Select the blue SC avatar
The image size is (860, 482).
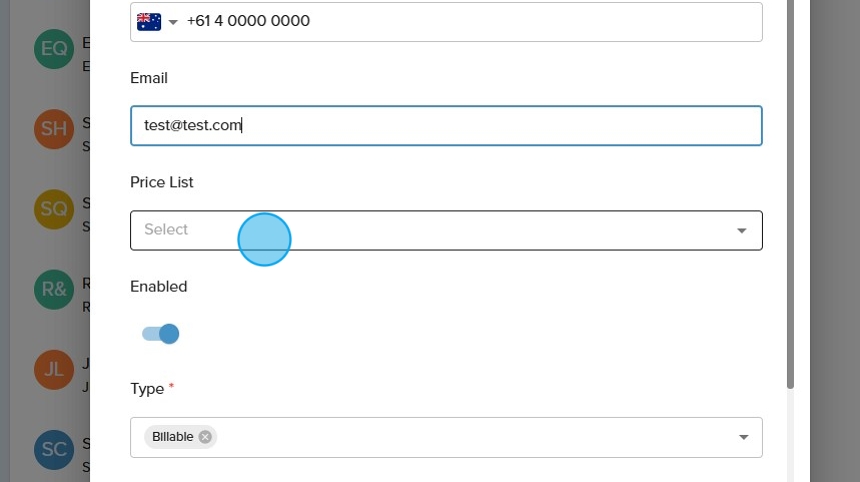tap(54, 449)
